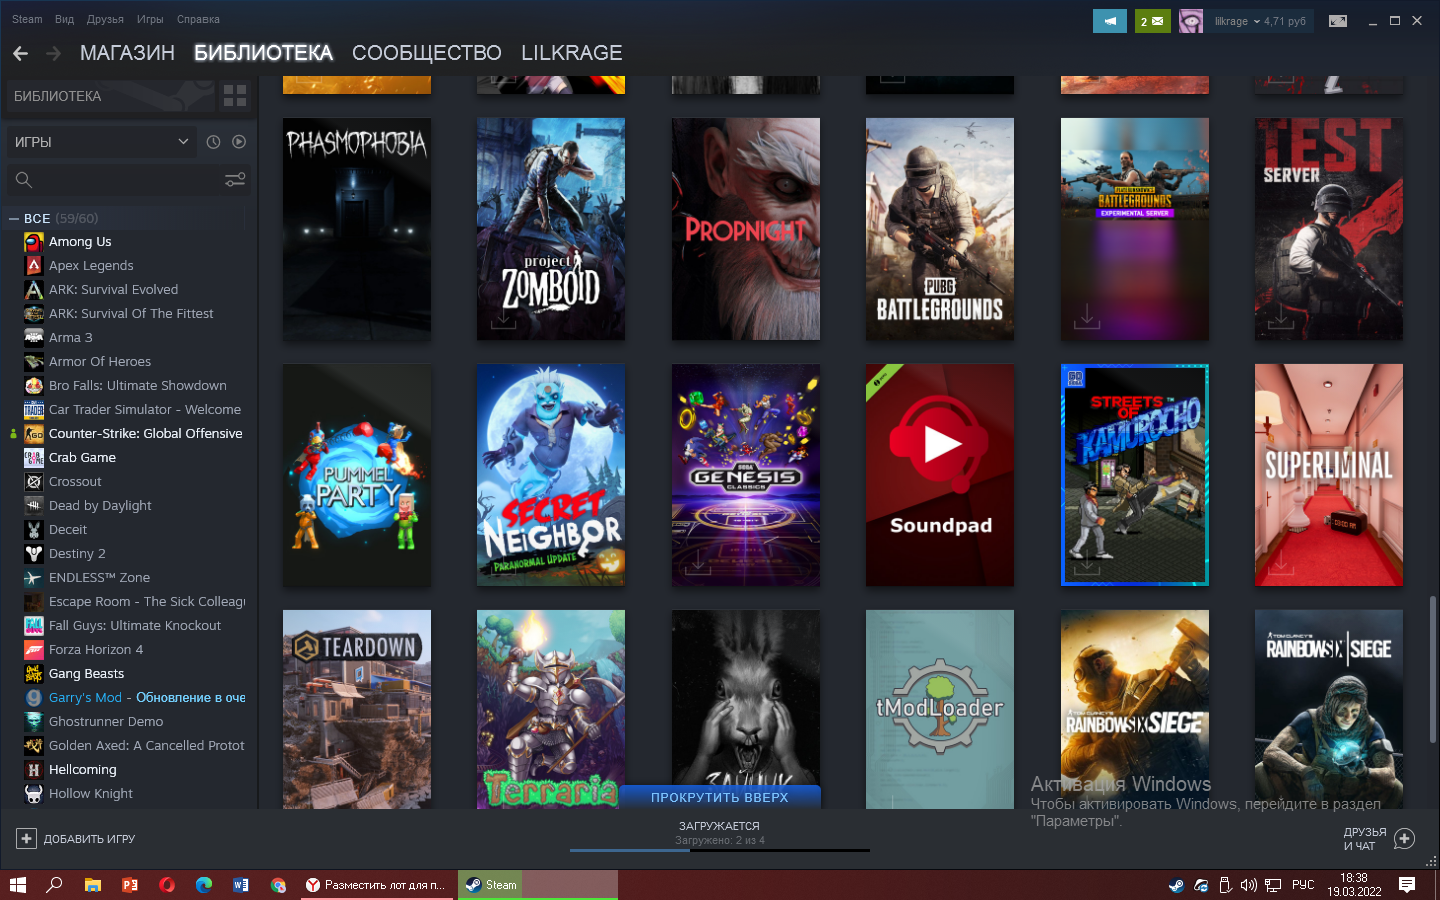Select Counter-Strike: Global Offensive
This screenshot has width=1440, height=900.
145,434
